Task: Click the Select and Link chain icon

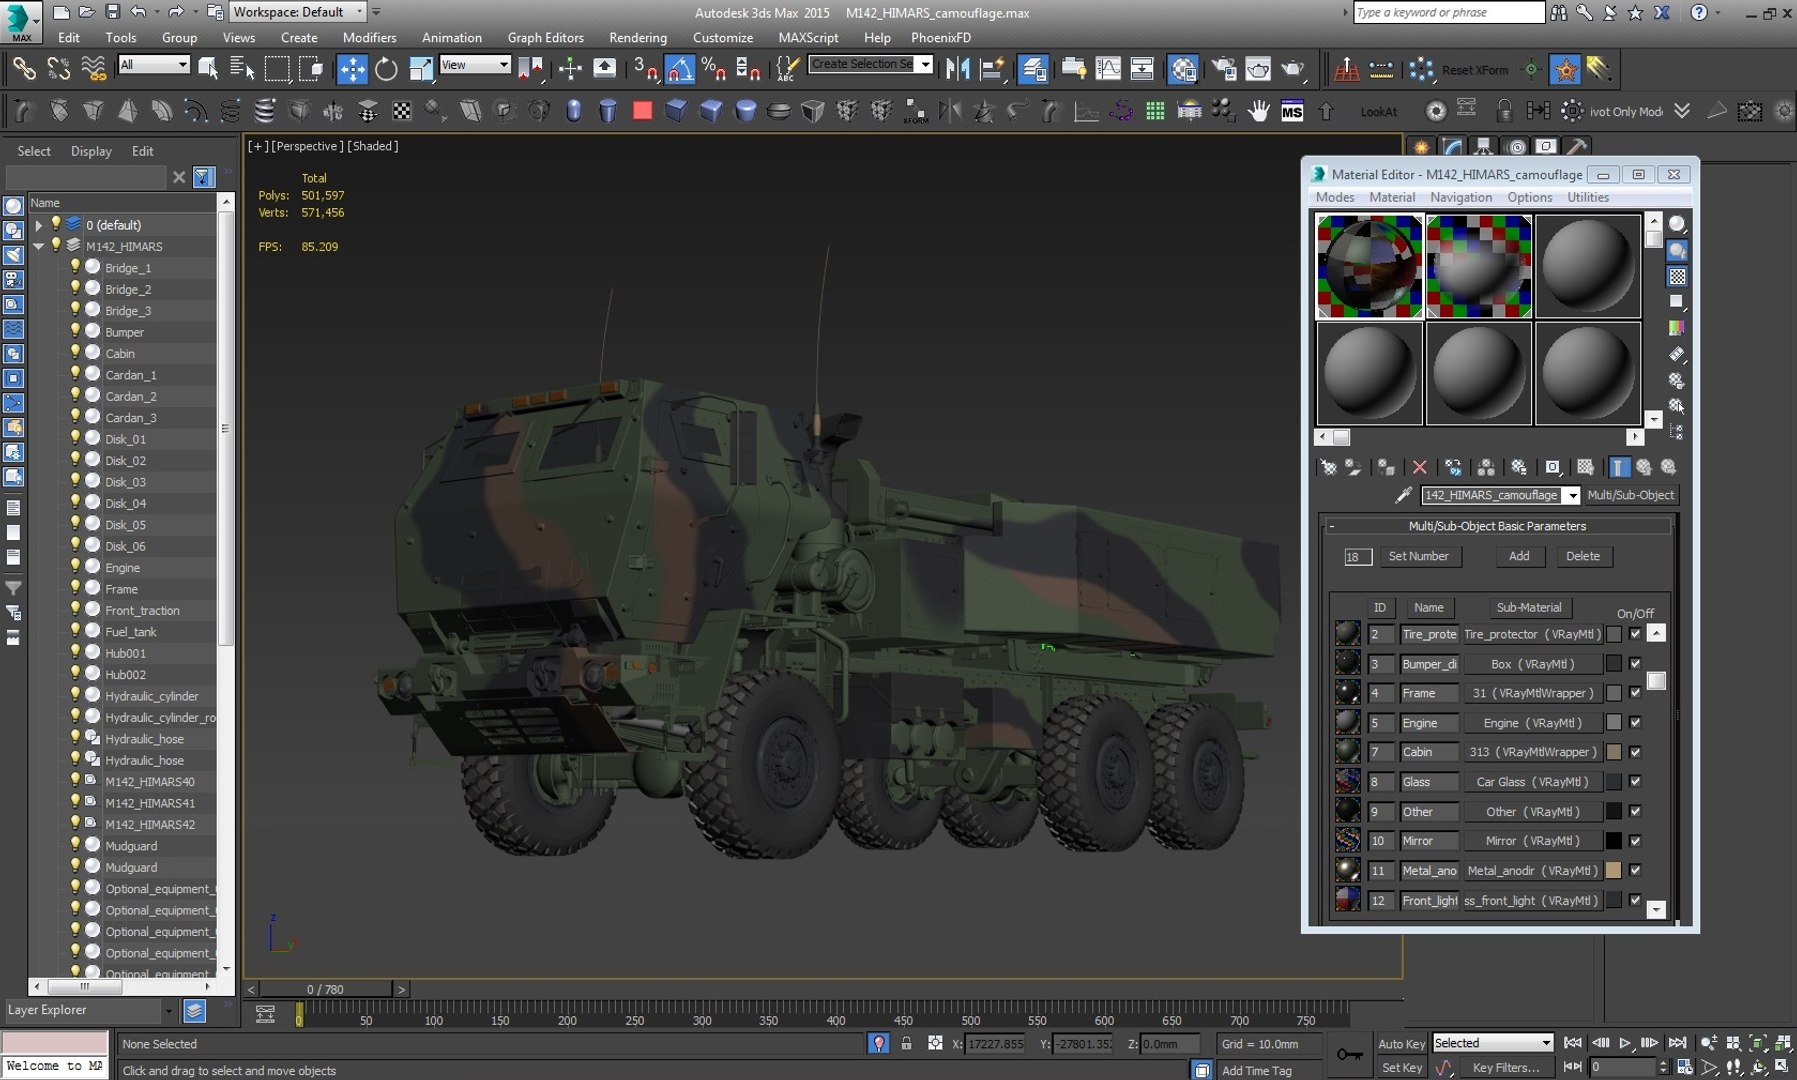Action: 24,69
